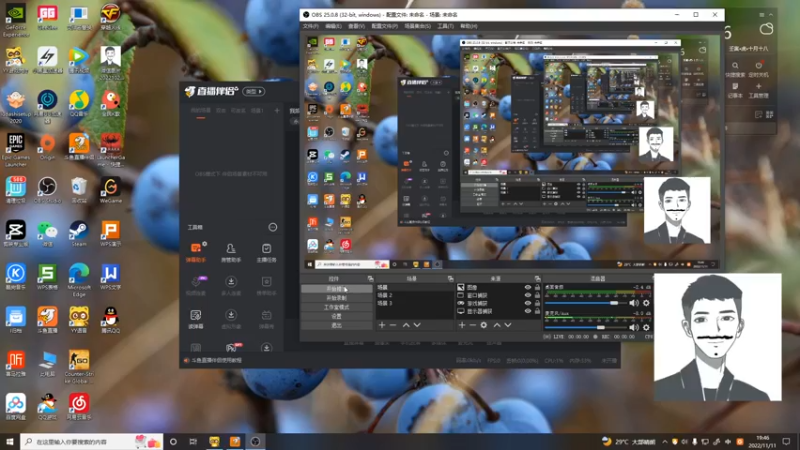Click the 退出 button in OBS Controls
Viewport: 800px width, 450px height.
(336, 326)
